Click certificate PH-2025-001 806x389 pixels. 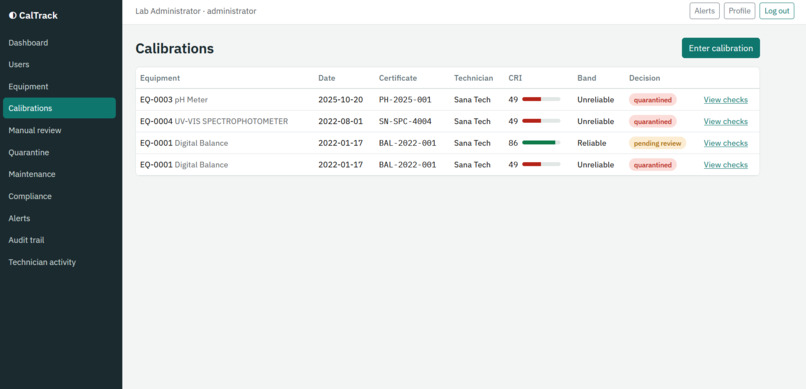405,100
